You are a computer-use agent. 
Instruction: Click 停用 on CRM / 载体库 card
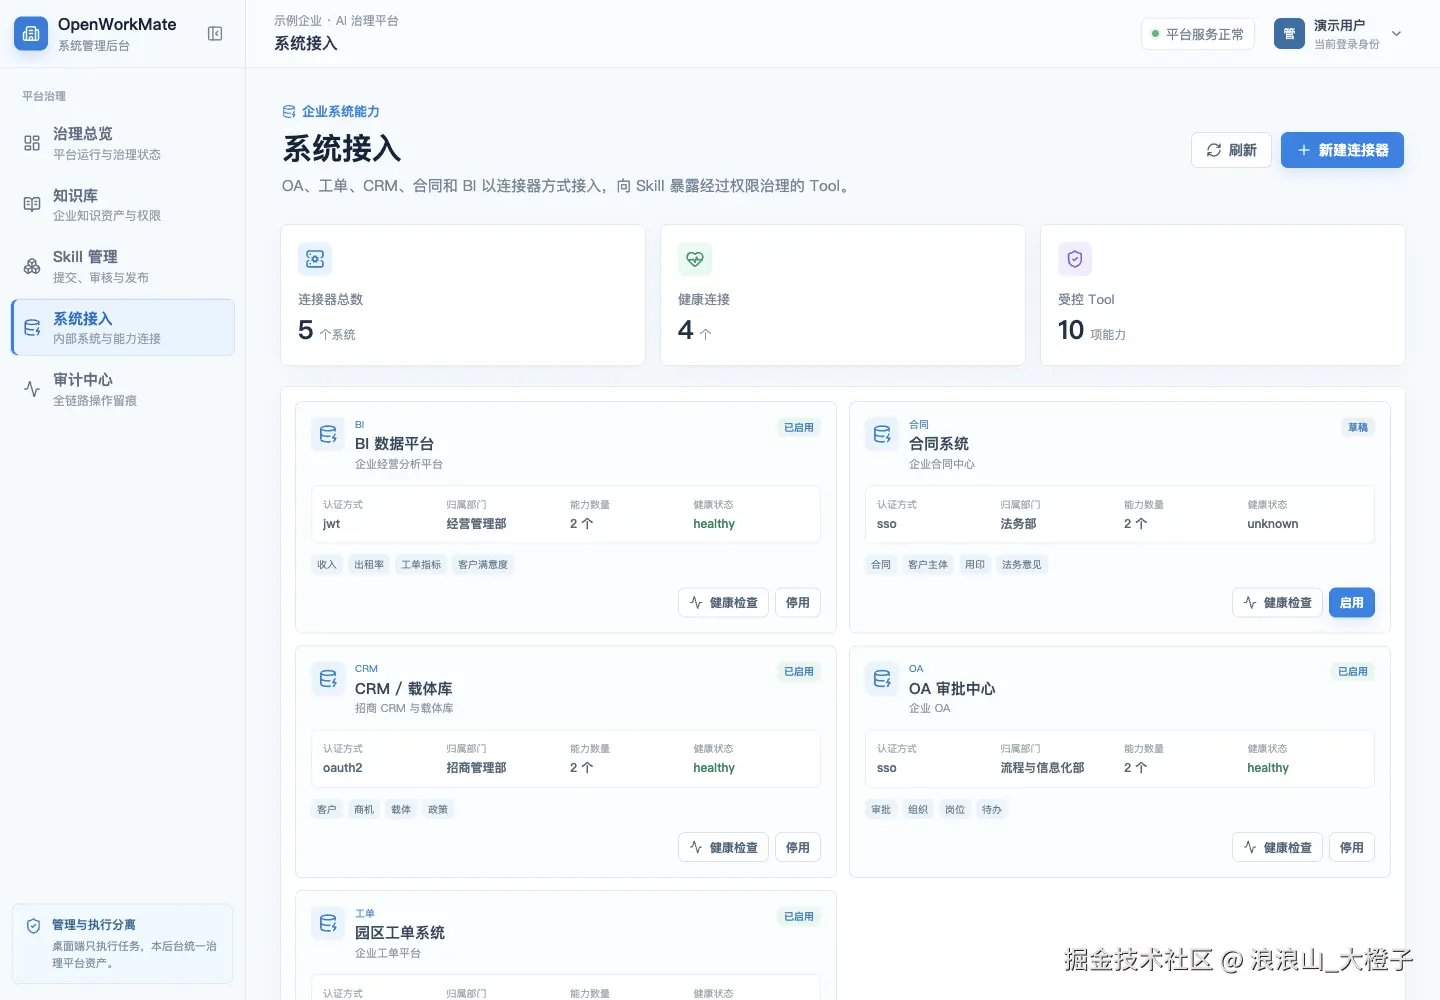[798, 848]
